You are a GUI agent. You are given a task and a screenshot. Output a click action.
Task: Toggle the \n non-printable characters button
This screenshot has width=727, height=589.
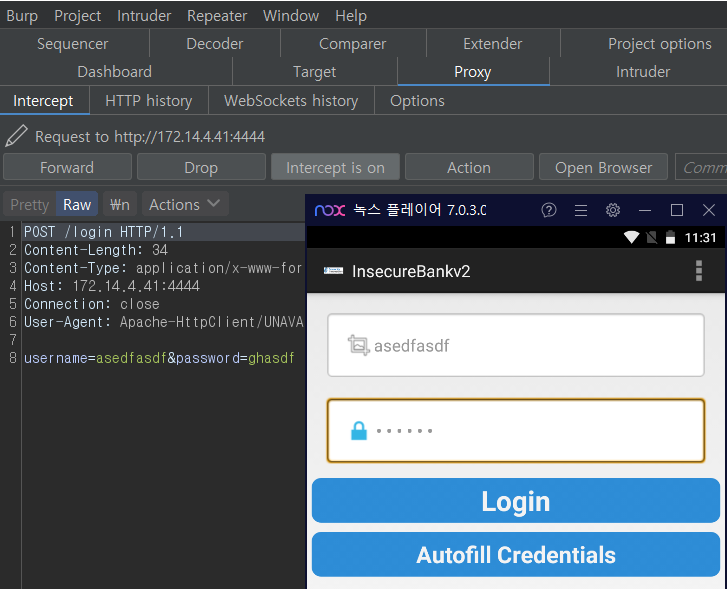click(120, 205)
